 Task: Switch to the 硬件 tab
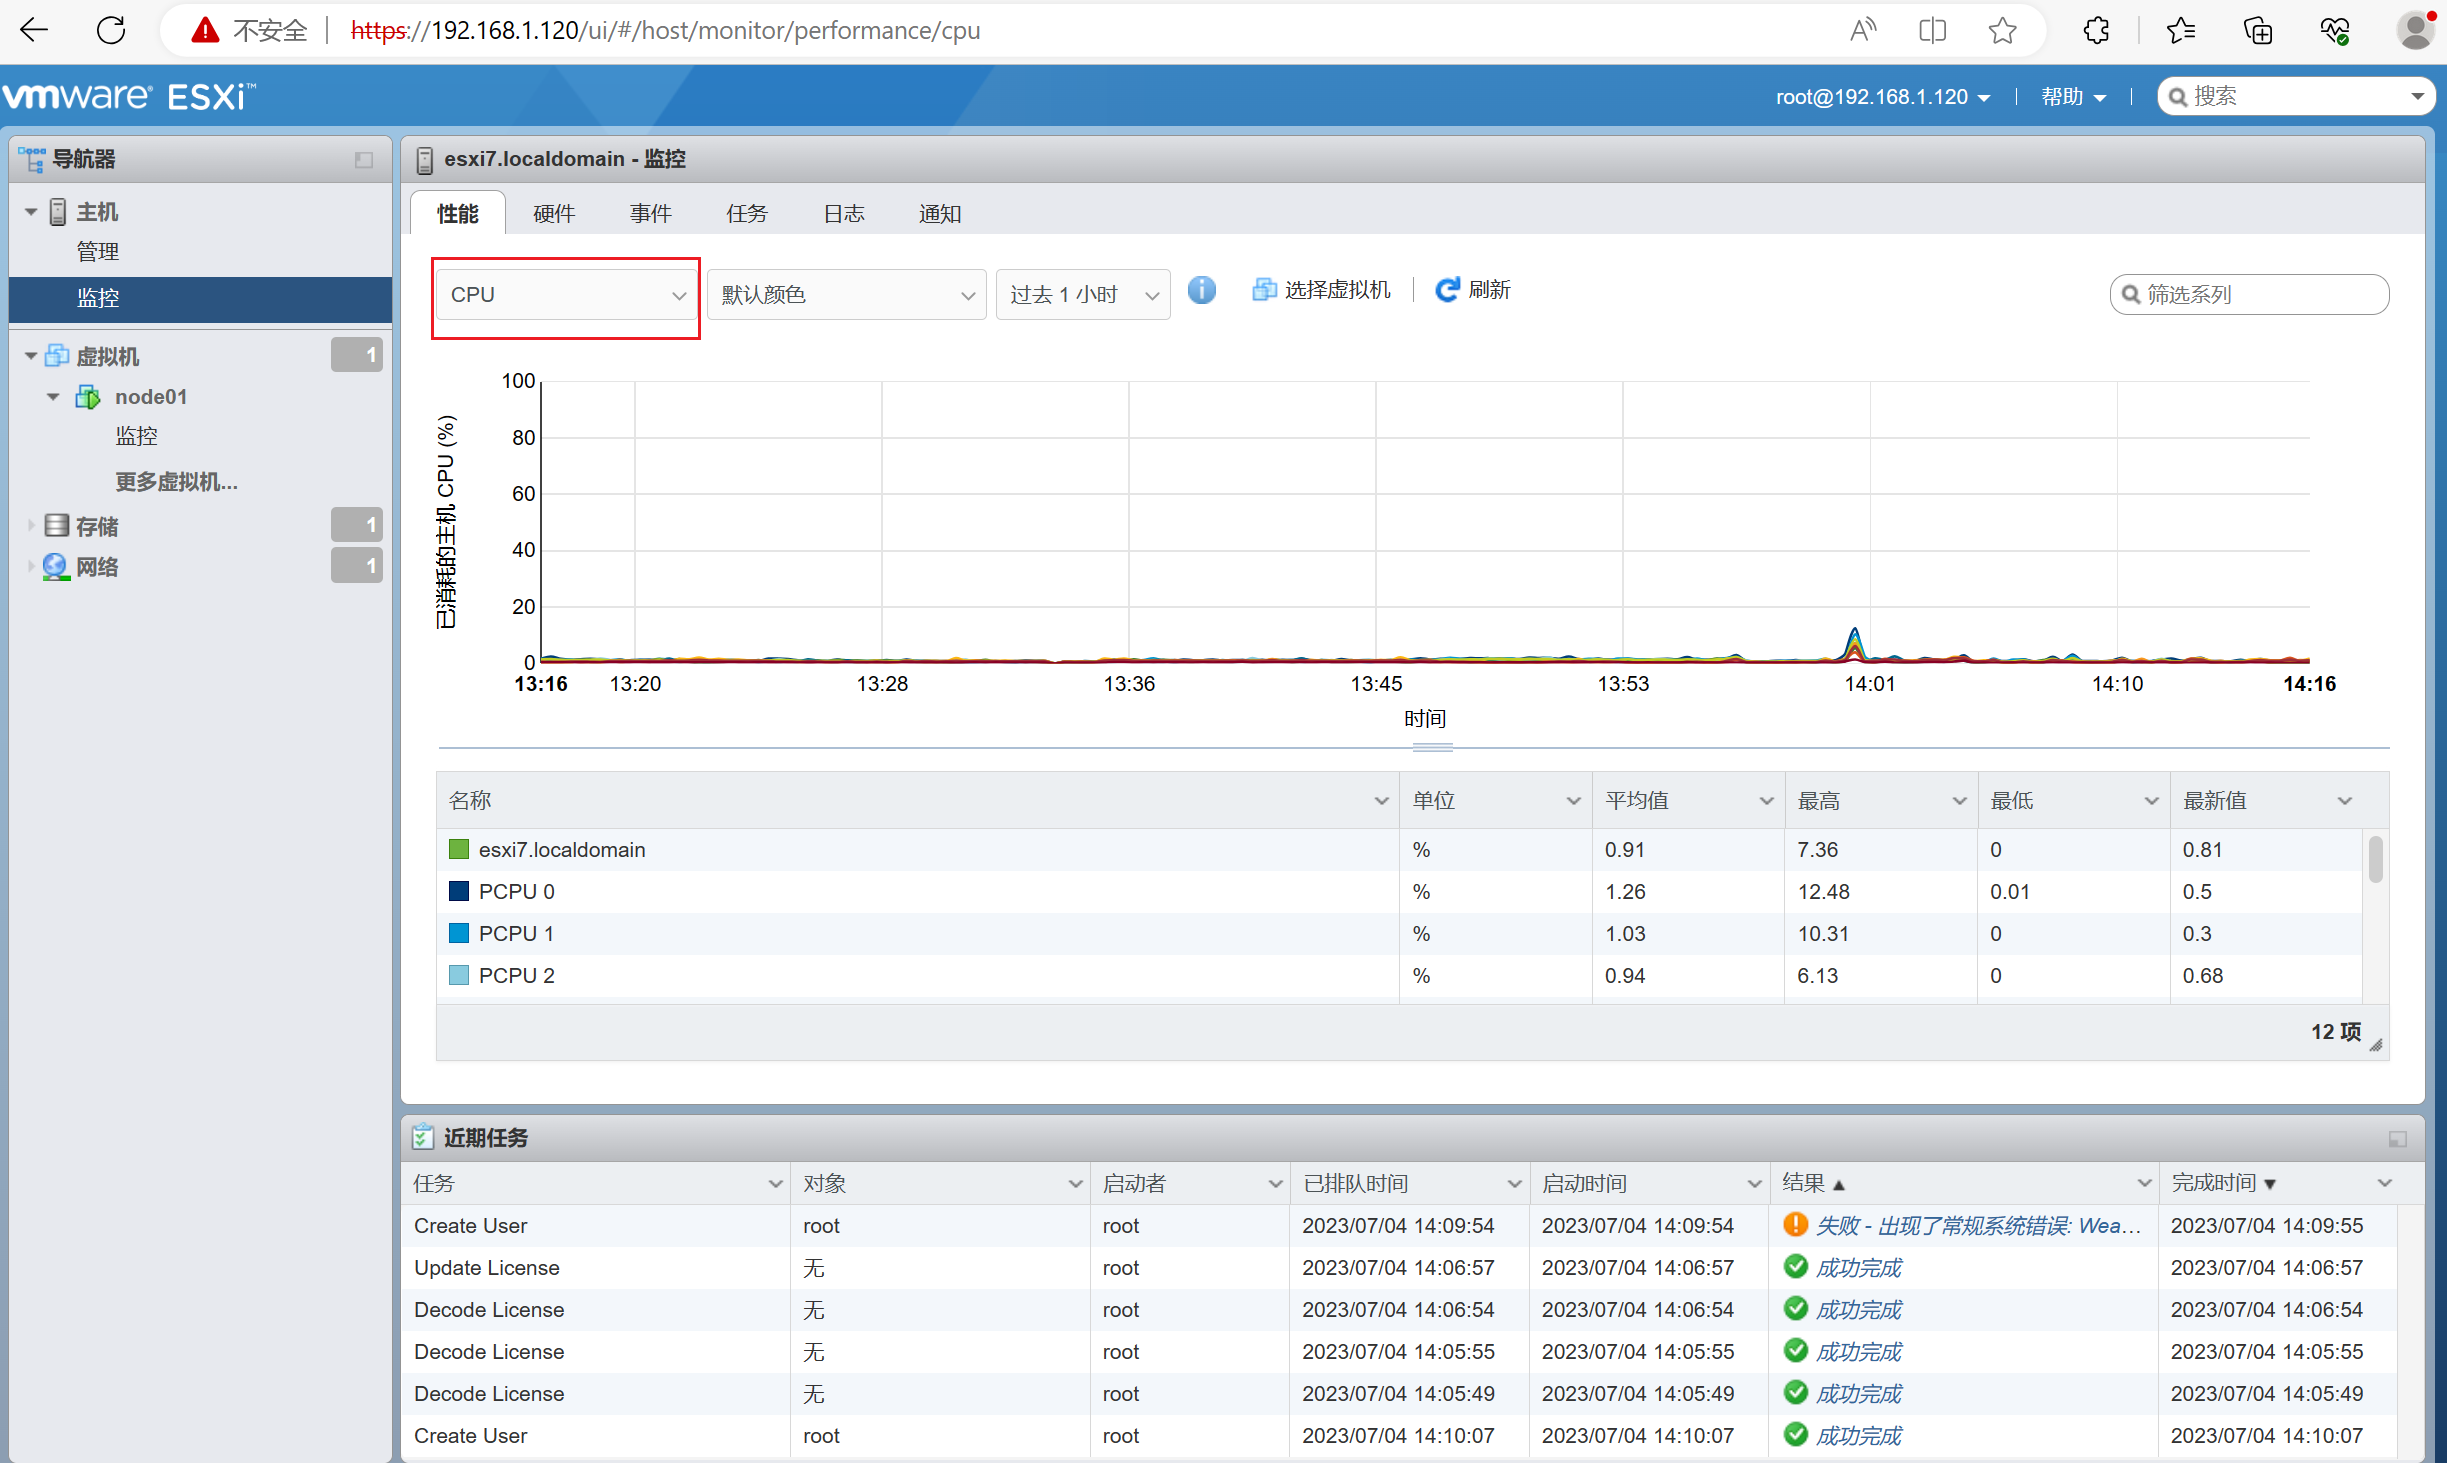(x=554, y=213)
